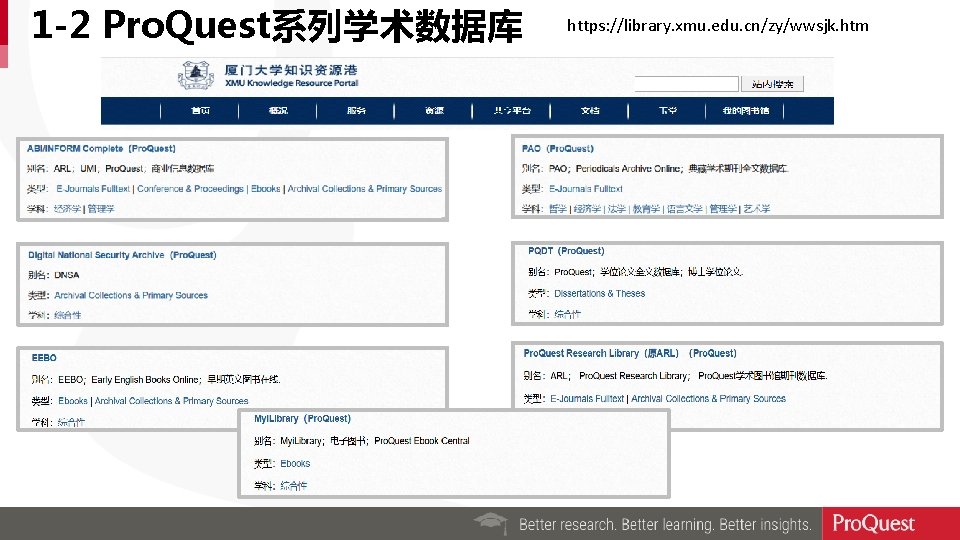Click the alias text 'EEBO; Early English Books Online'
Screen dimensions: 960x540
pyautogui.click(x=129, y=380)
